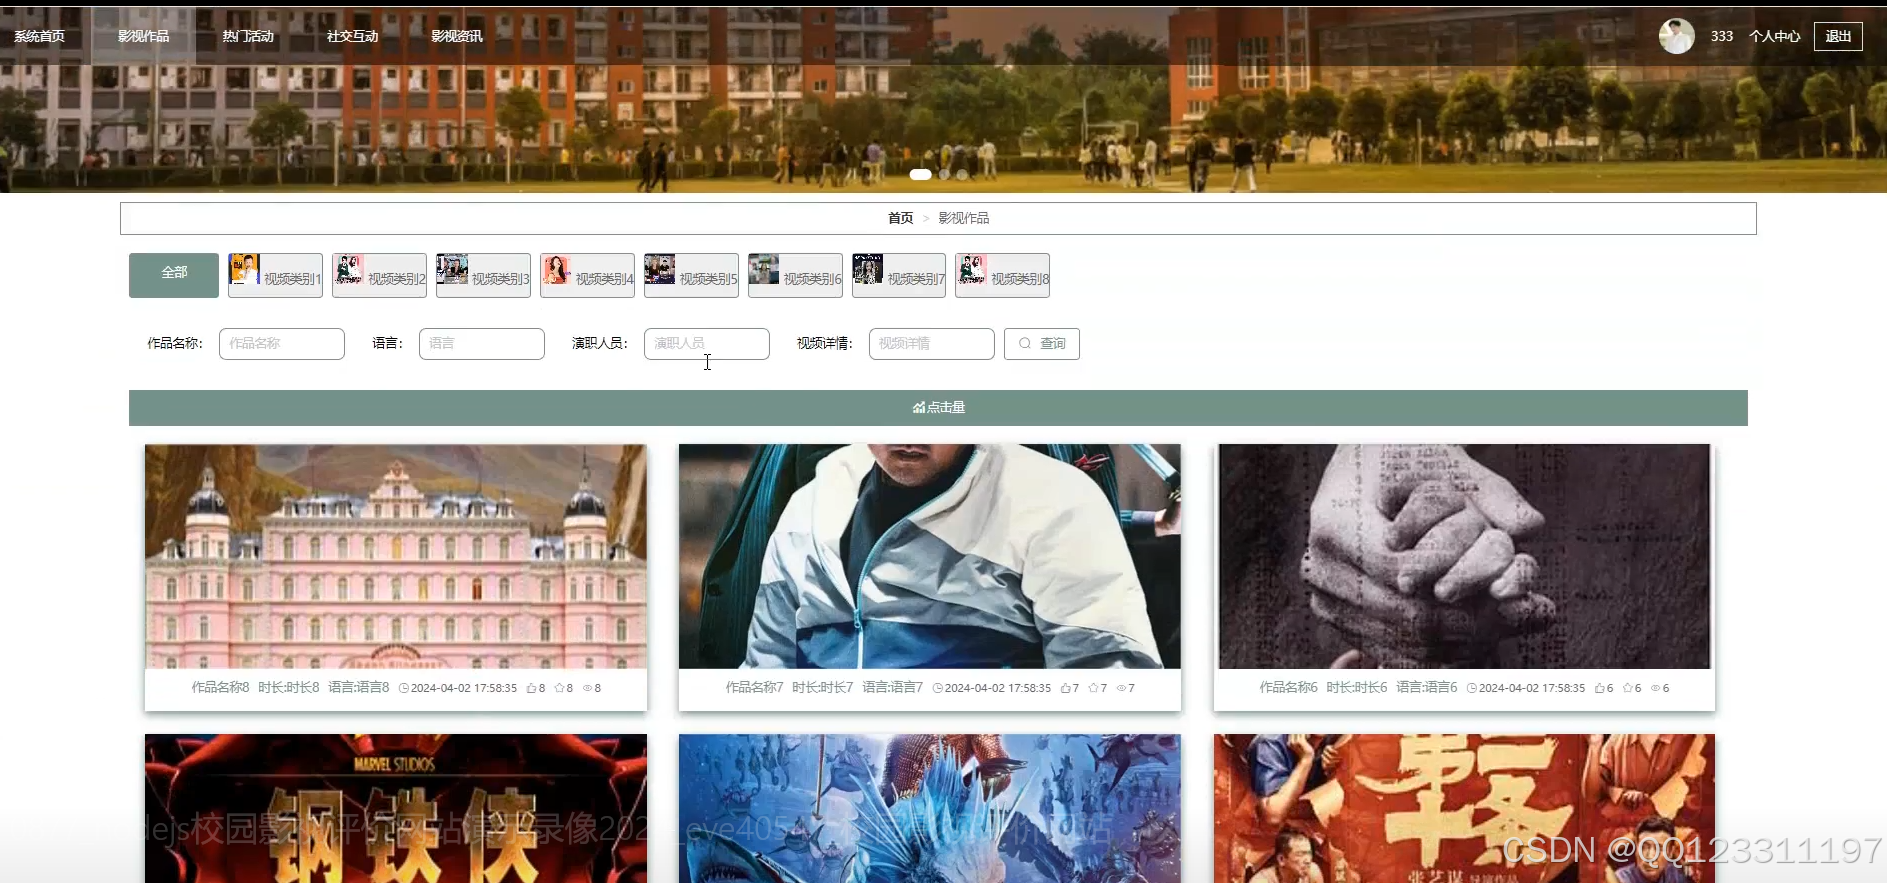Click 作品名称6 title text
Screen dimensions: 1887x883
tap(1288, 688)
